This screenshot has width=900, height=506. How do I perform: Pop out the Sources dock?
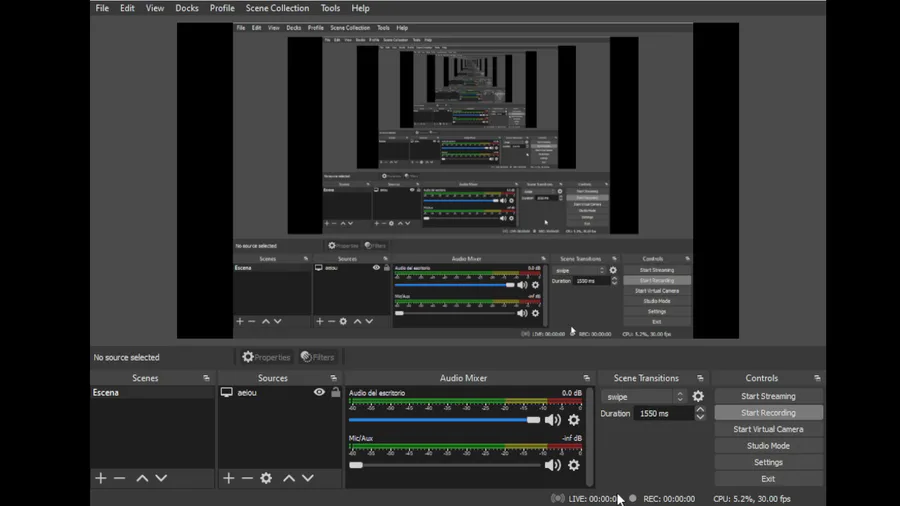coord(333,379)
